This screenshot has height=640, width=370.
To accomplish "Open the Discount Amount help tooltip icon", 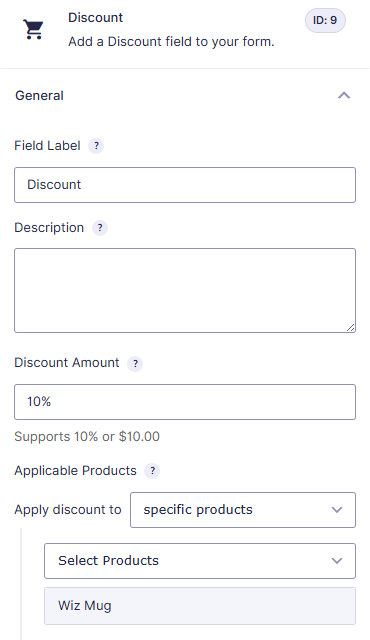I will coord(135,363).
